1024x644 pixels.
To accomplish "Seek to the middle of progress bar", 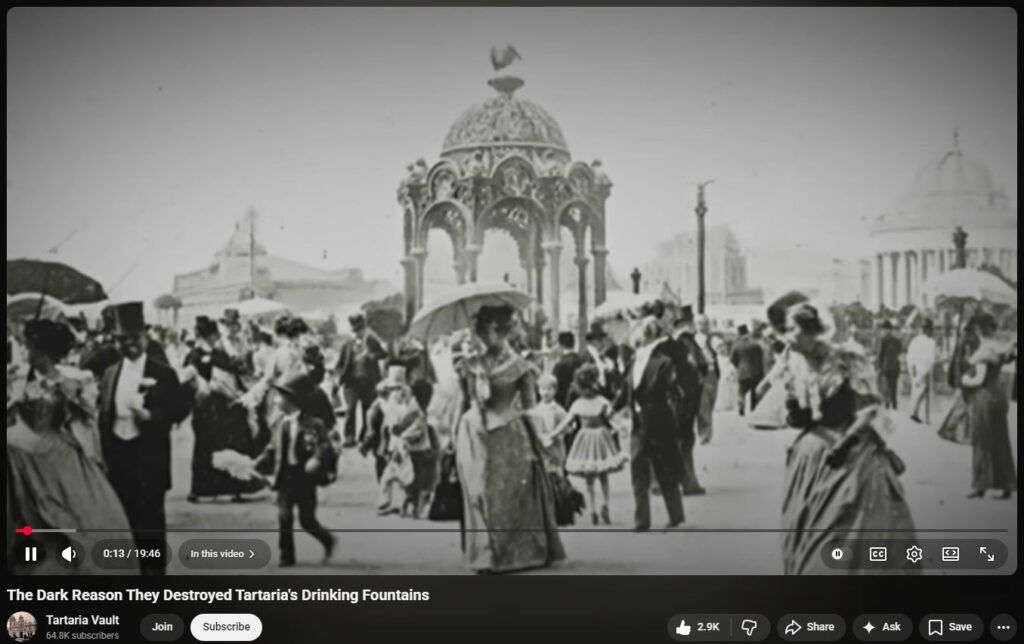I will [x=512, y=531].
